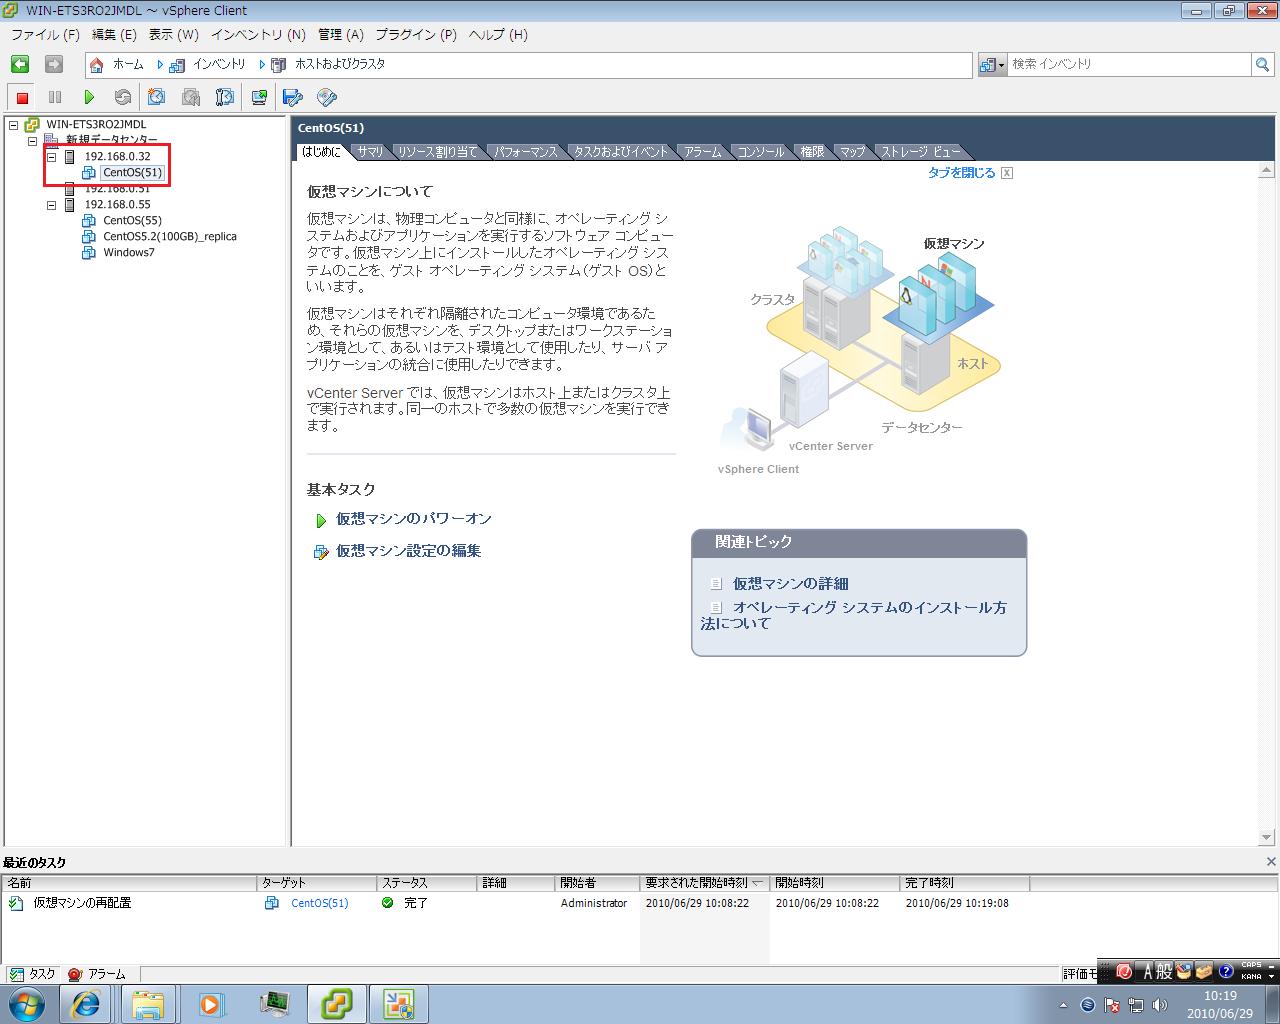Click the タスク status bar button
The image size is (1280, 1024).
click(32, 974)
